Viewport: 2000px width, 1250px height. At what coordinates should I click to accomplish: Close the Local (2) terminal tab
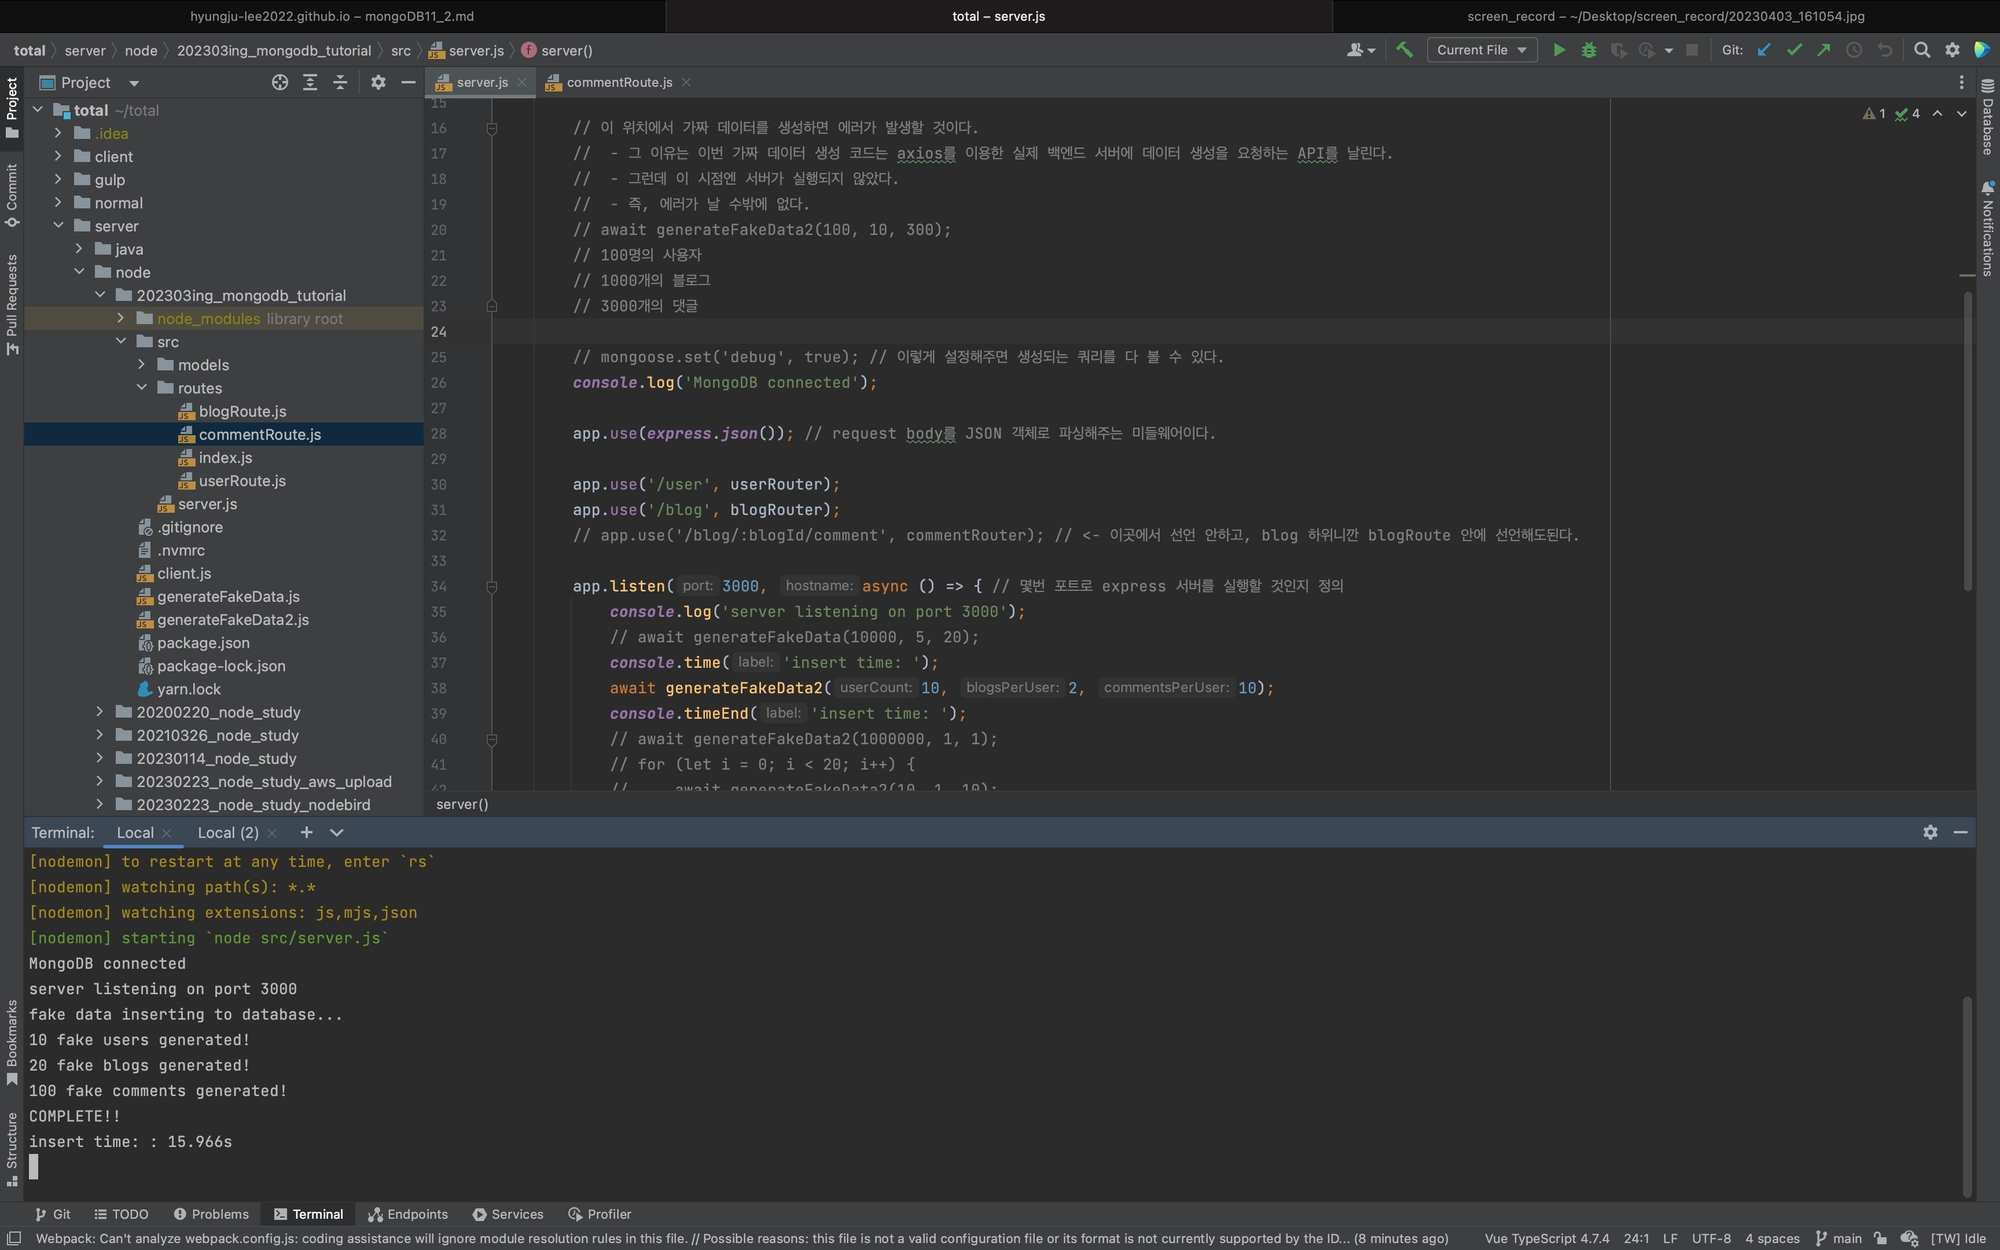tap(271, 832)
